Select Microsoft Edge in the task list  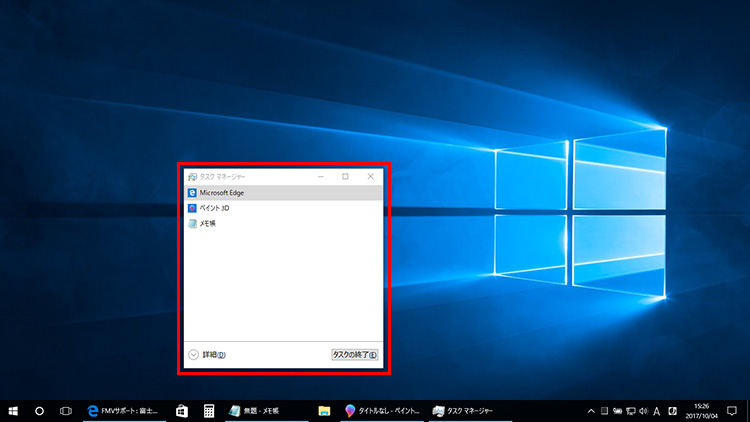pos(222,192)
